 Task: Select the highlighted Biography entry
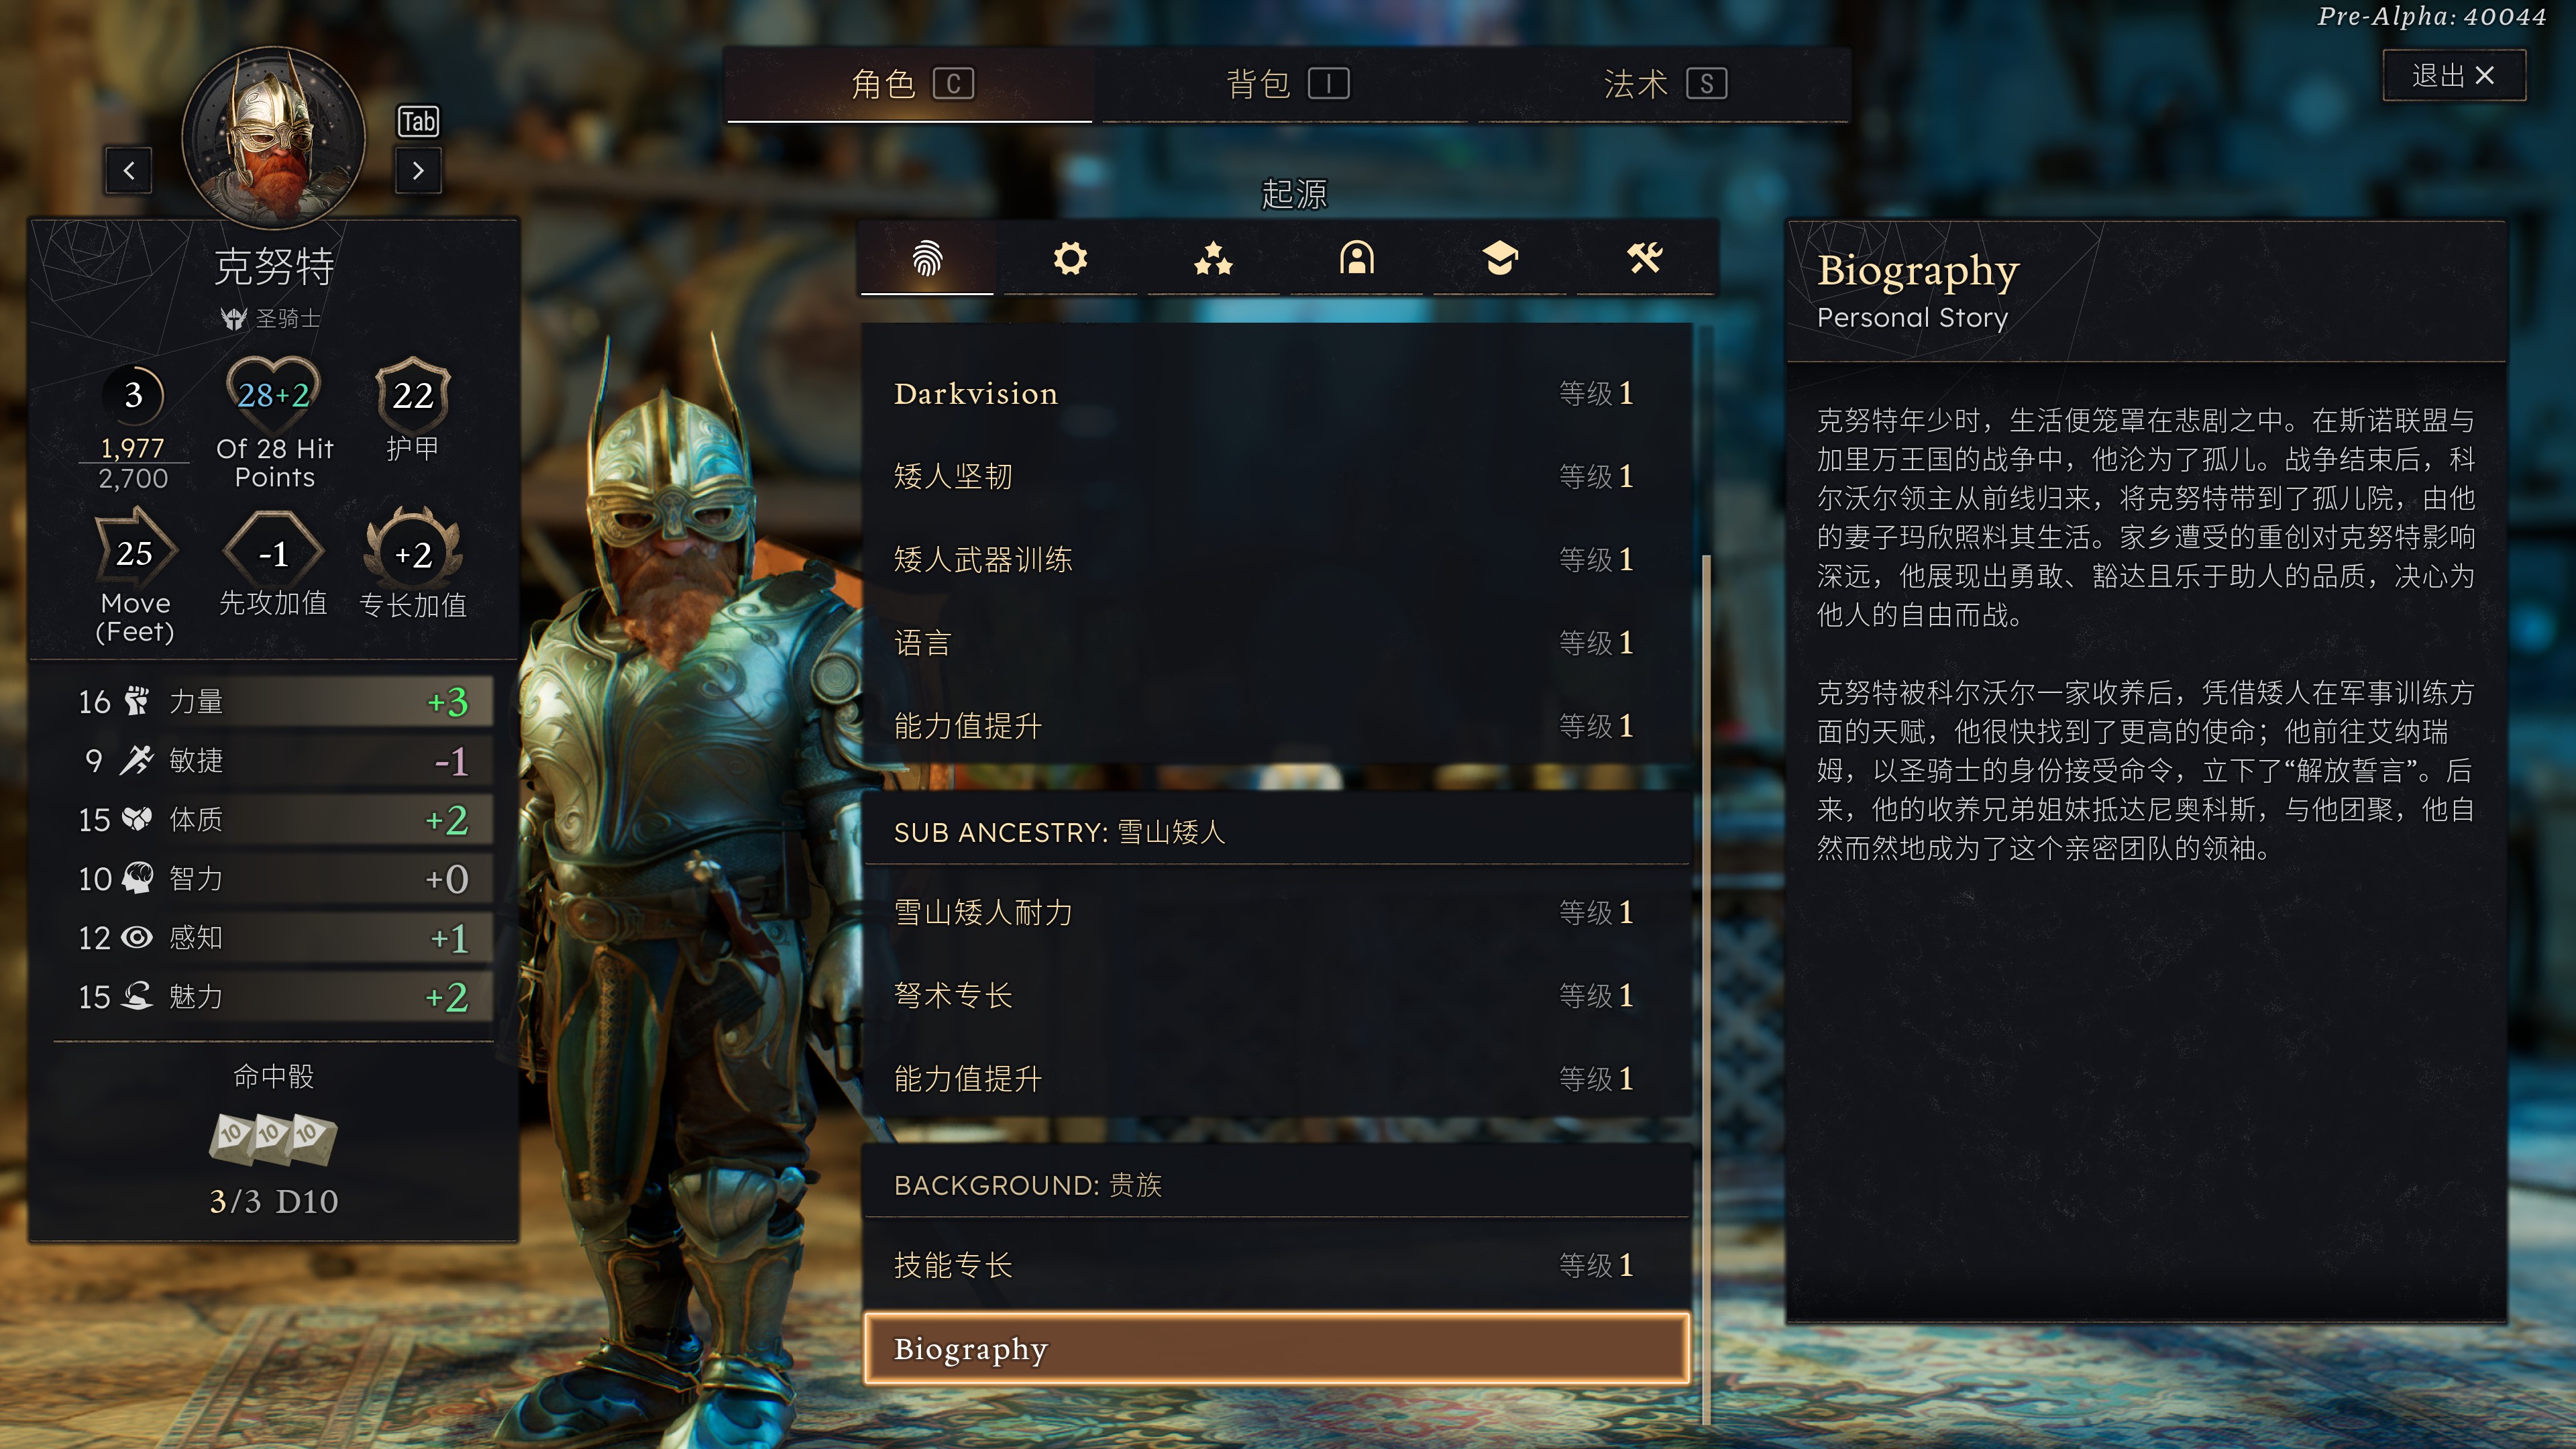pyautogui.click(x=1277, y=1349)
